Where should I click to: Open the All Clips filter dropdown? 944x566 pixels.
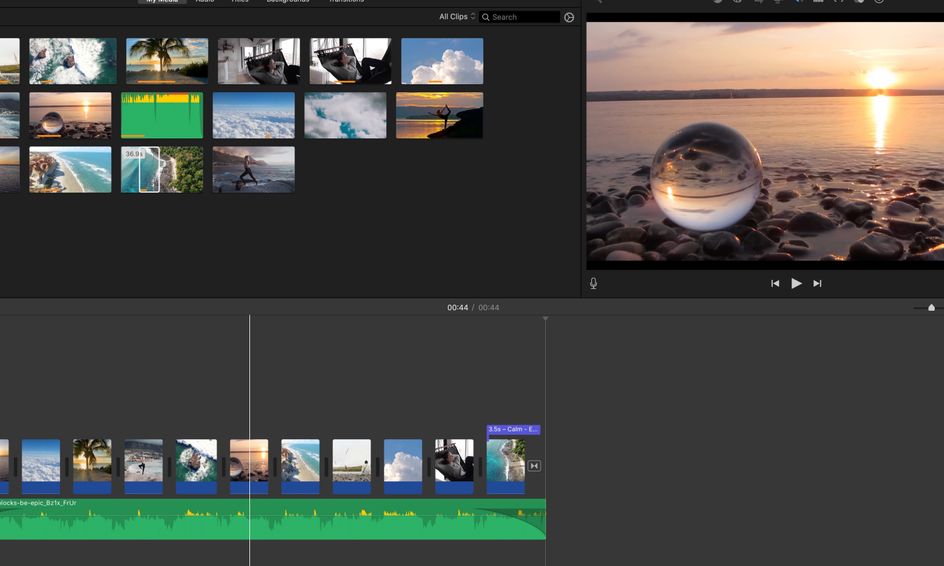[457, 17]
